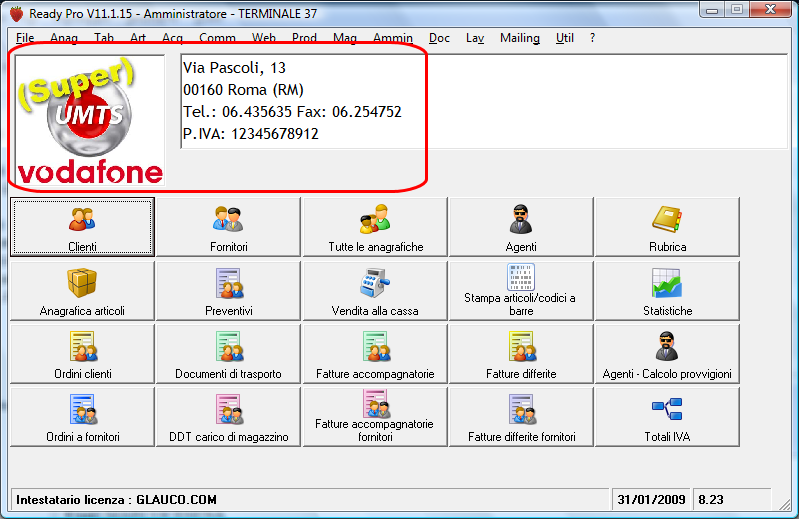This screenshot has height=519, width=799.
Task: Open Anagrafica articoli box icon
Action: (82, 291)
